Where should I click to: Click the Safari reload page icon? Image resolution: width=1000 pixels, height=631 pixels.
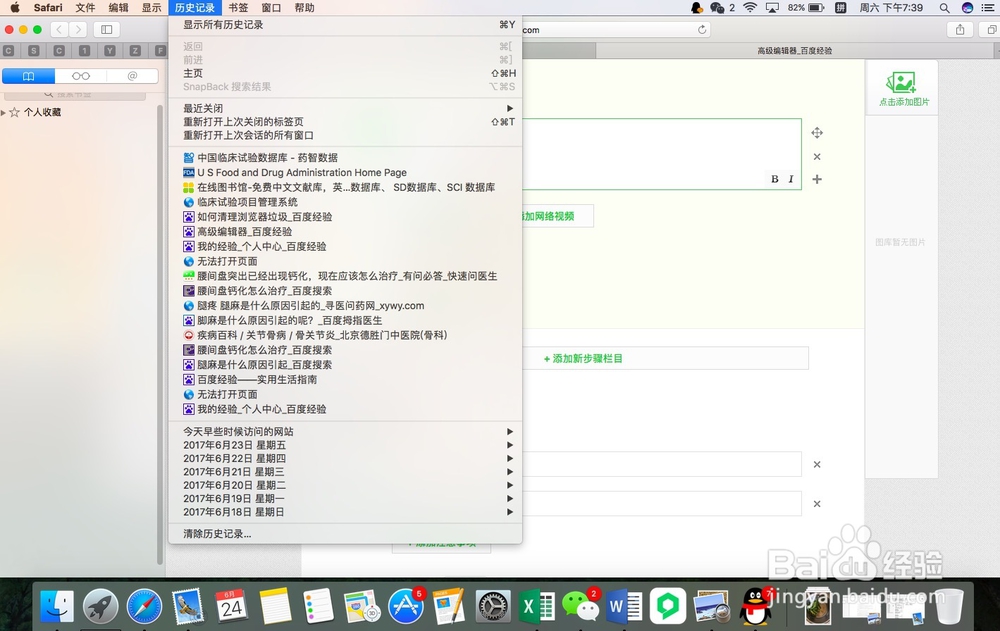(702, 29)
